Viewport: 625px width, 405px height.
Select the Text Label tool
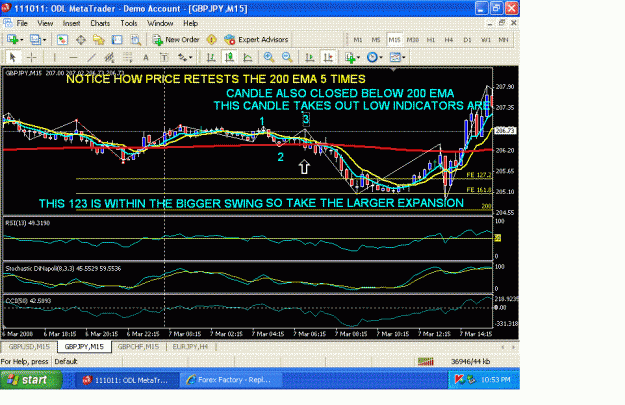[x=164, y=57]
